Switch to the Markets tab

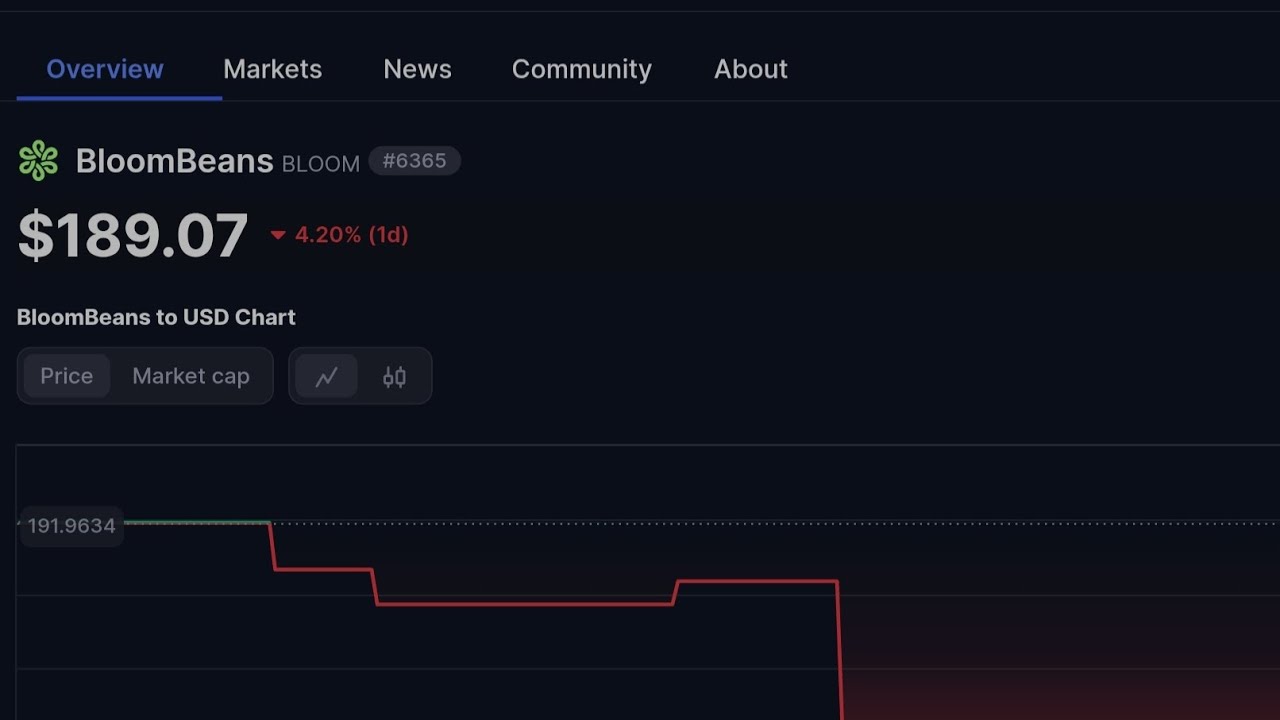point(272,69)
